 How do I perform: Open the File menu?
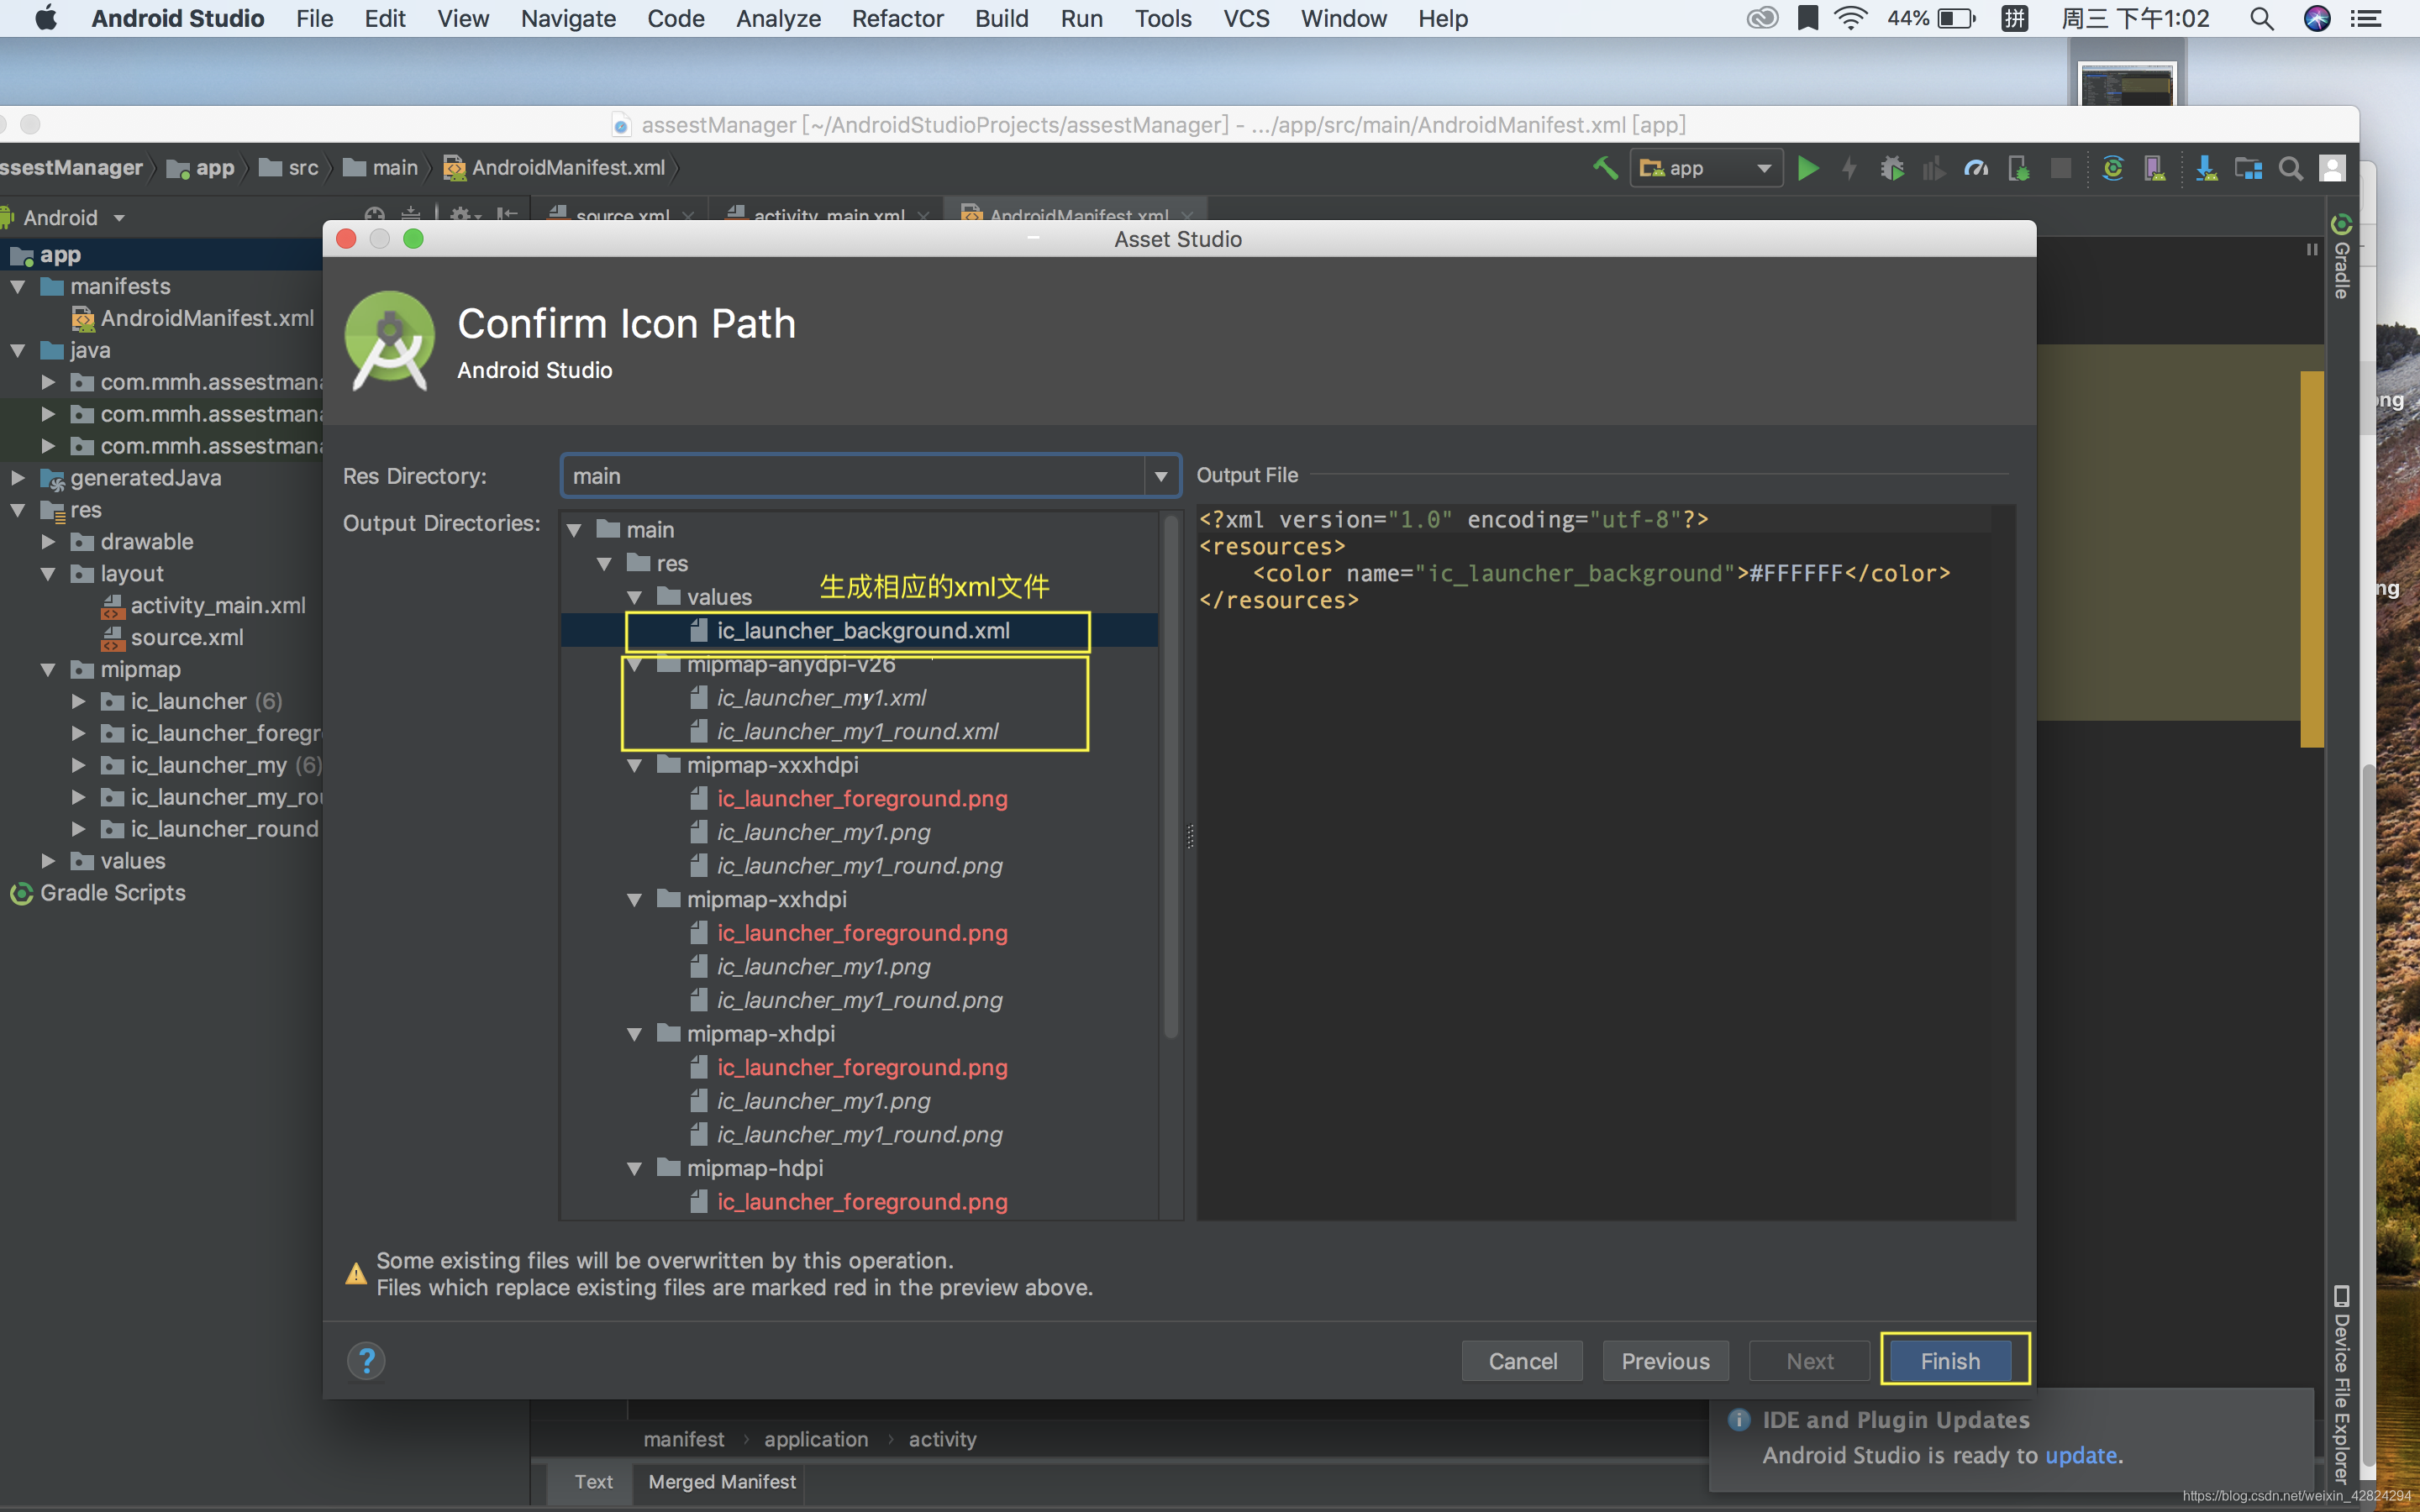314,18
